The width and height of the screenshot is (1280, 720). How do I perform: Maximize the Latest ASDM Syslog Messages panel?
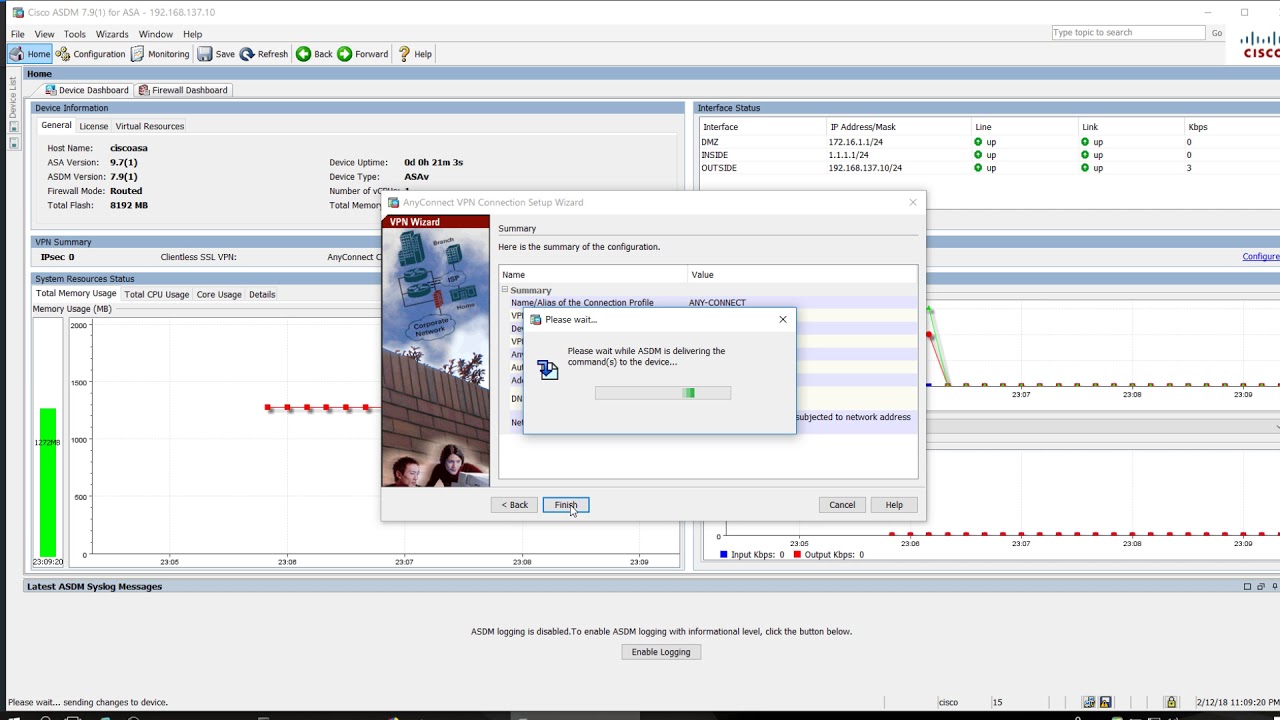coord(1247,587)
